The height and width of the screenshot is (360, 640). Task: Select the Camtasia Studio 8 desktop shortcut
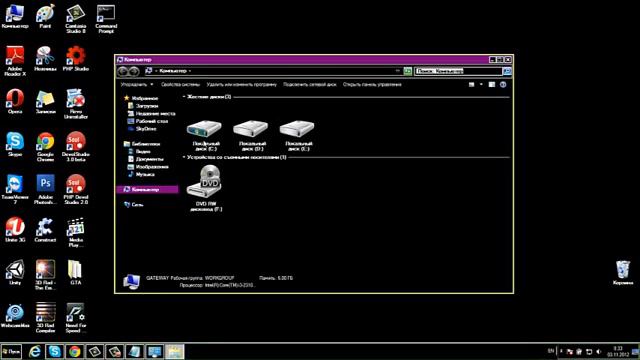pyautogui.click(x=76, y=19)
